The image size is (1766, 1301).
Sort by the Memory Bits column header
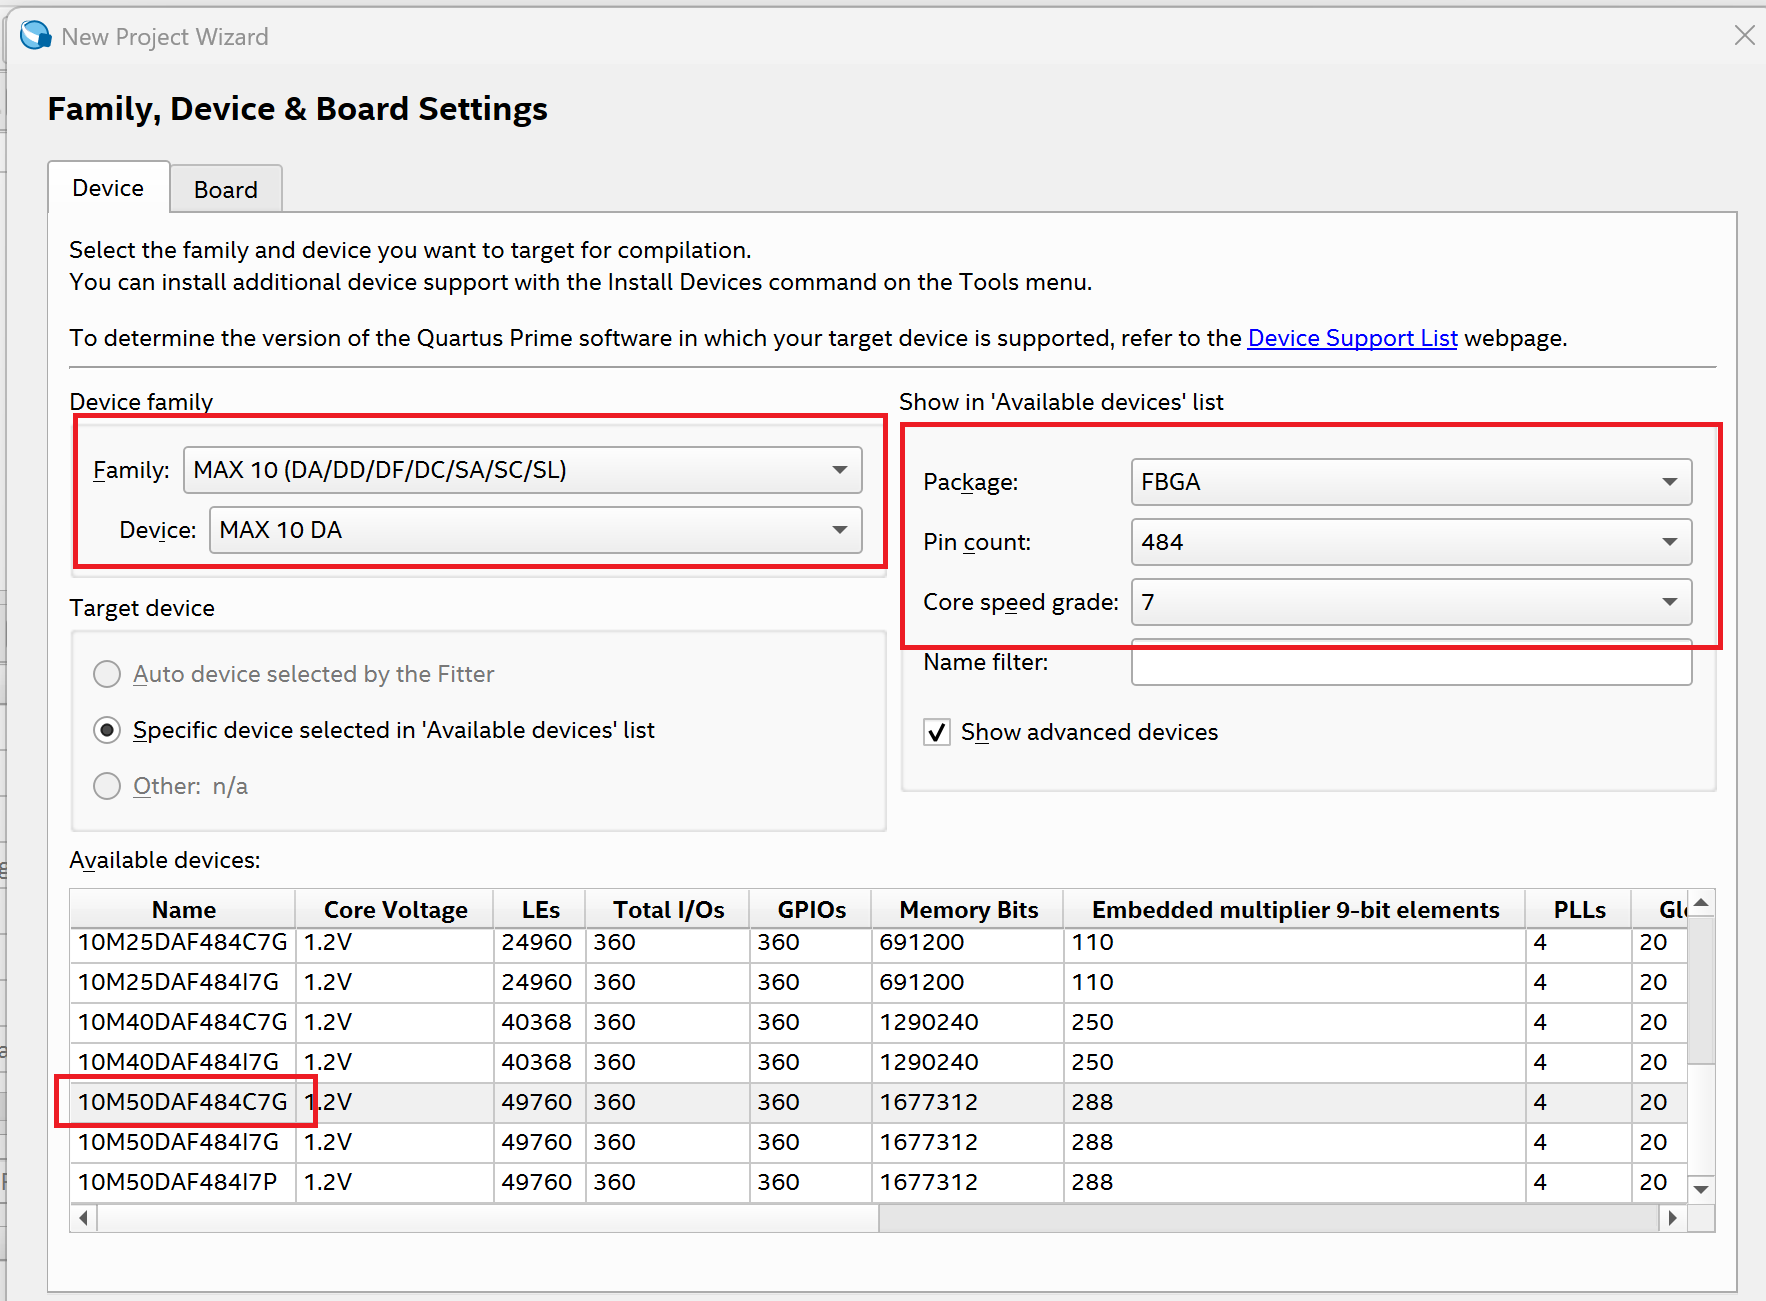[x=968, y=910]
